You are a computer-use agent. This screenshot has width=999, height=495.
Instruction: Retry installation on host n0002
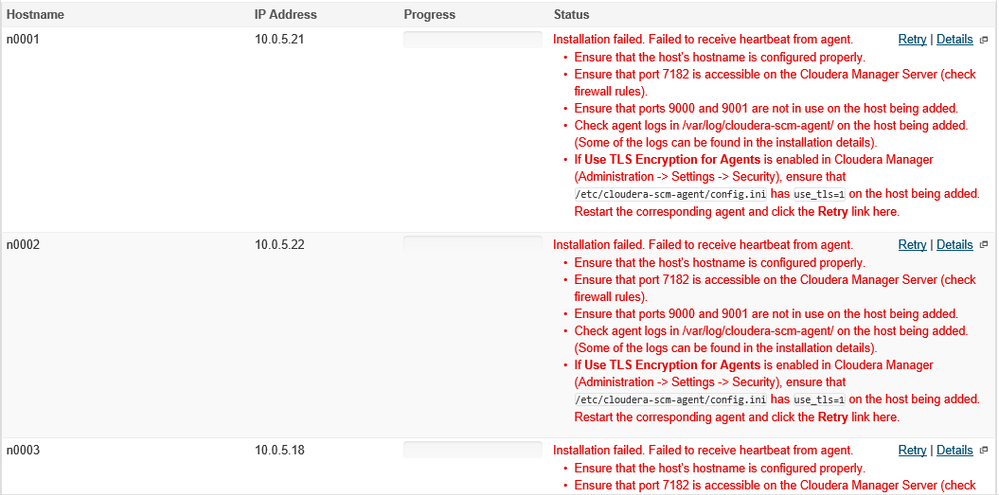pyautogui.click(x=912, y=245)
